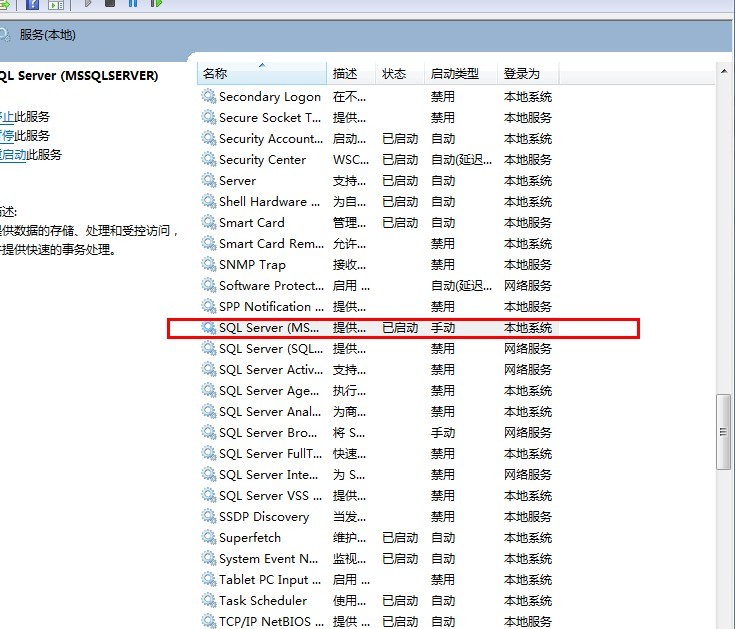
Task: Sort by the 名称 column header
Action: [262, 74]
